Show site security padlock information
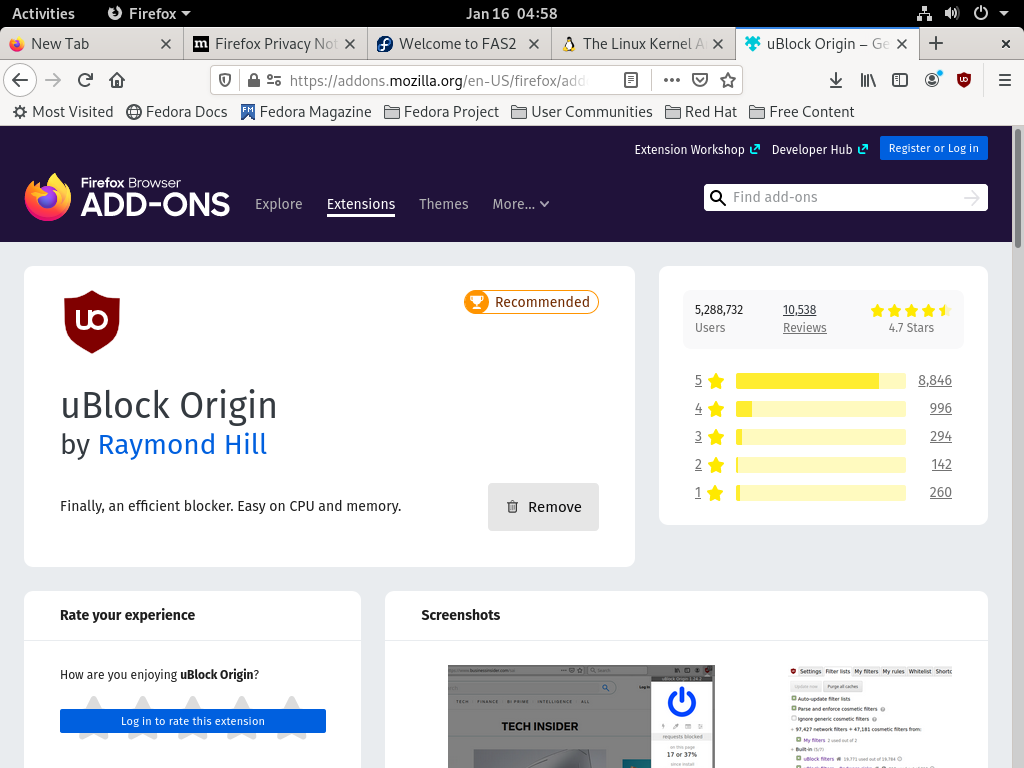The height and width of the screenshot is (768, 1024). (x=253, y=80)
